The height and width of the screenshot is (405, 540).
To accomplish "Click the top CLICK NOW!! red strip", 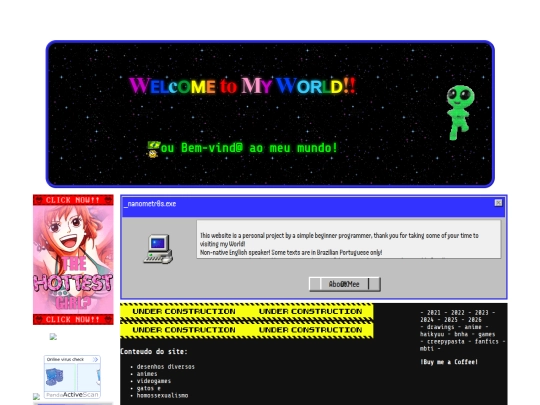I will 73,200.
